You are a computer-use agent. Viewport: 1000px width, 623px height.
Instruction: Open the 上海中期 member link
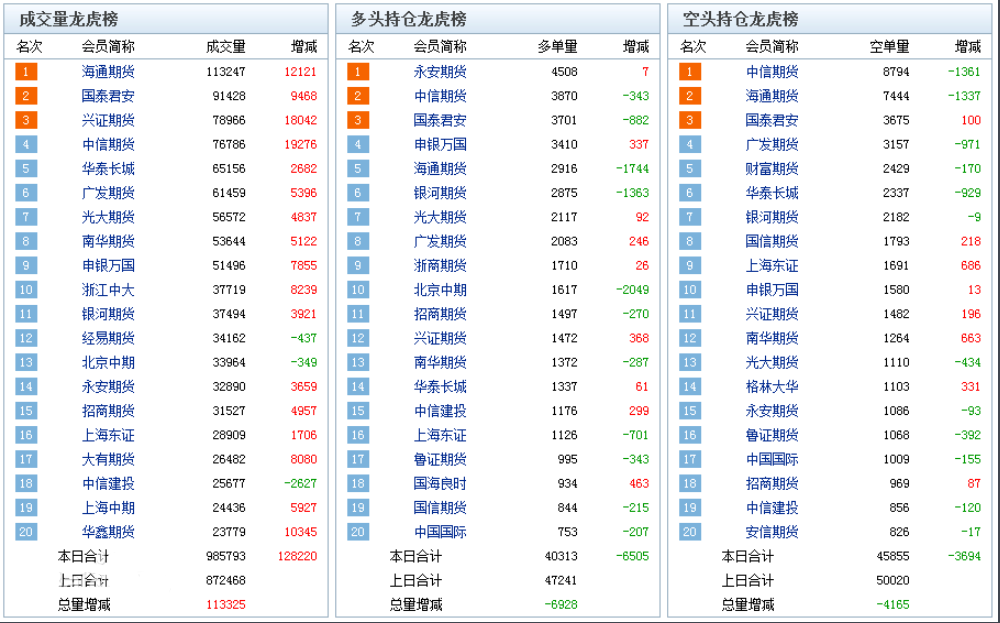coord(108,508)
